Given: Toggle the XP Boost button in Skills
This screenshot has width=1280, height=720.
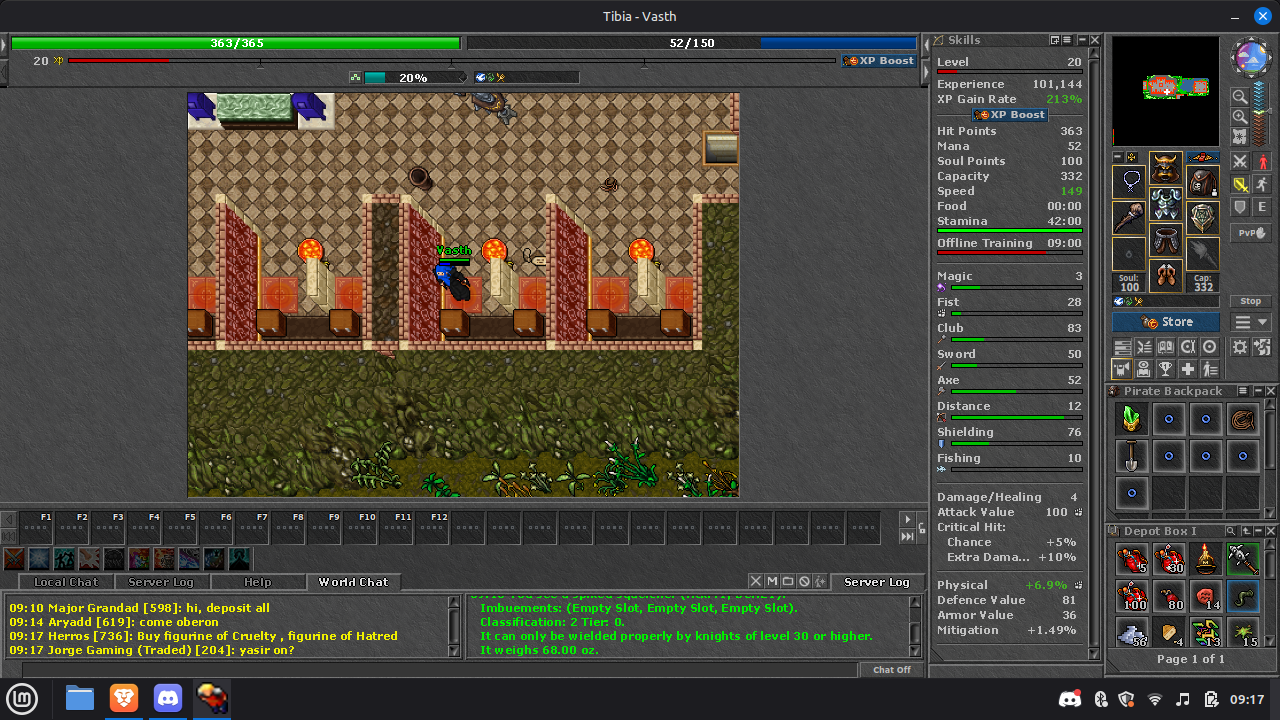Looking at the screenshot, I should tap(1009, 115).
